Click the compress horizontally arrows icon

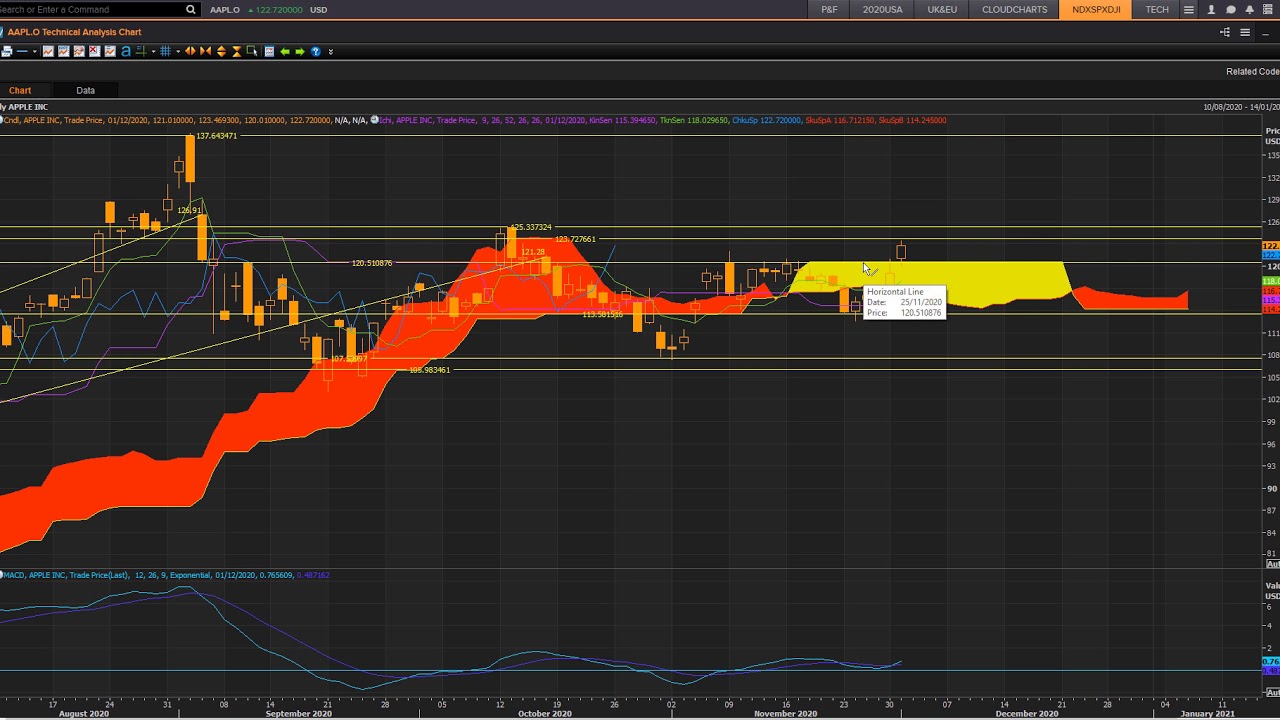[x=205, y=51]
